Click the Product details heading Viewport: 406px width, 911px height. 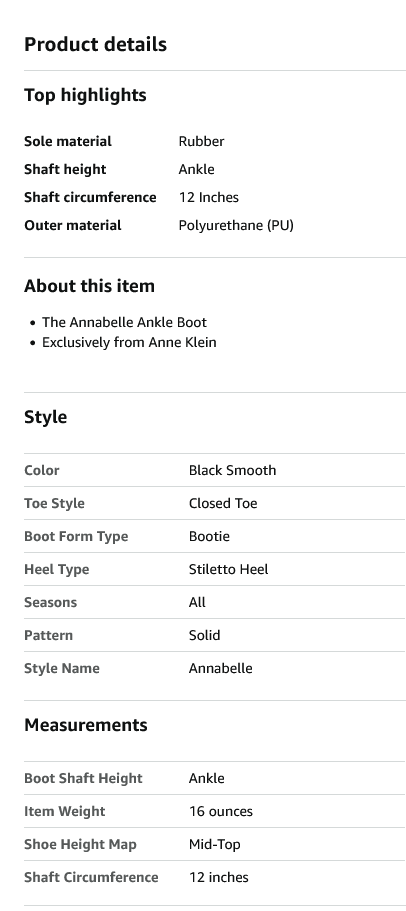pyautogui.click(x=95, y=44)
